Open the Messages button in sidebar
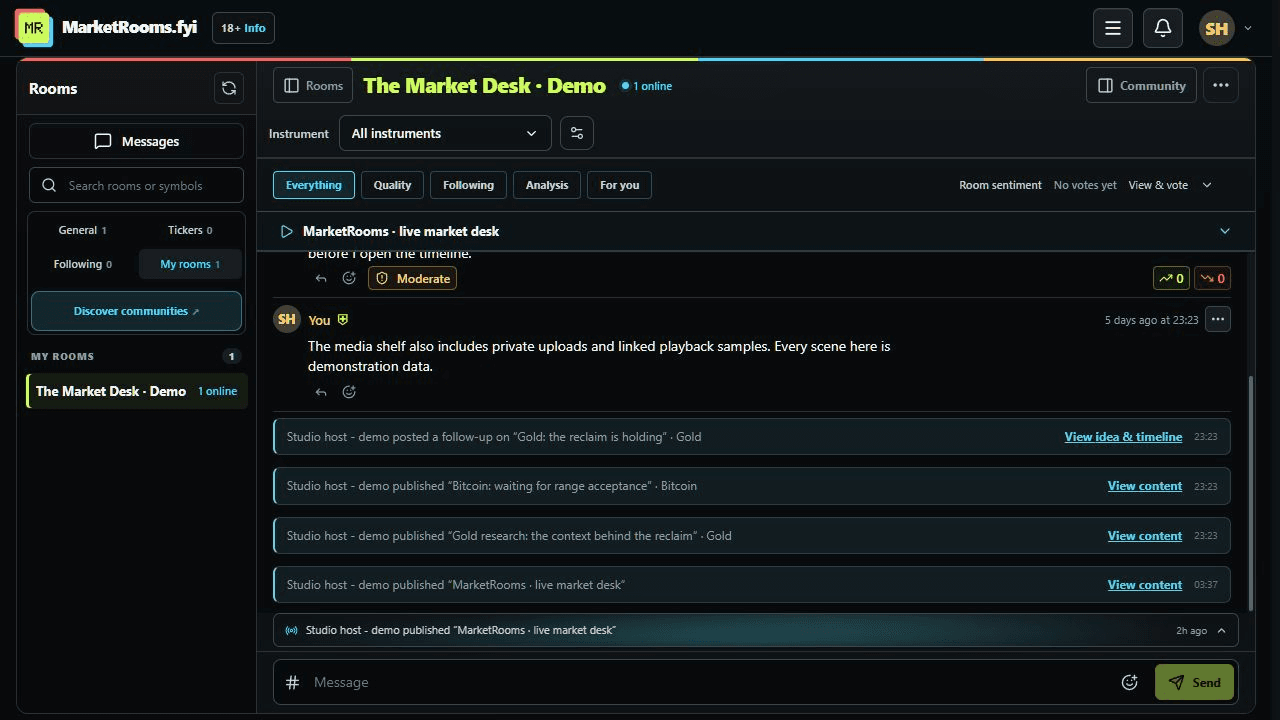1280x720 pixels. click(x=136, y=141)
